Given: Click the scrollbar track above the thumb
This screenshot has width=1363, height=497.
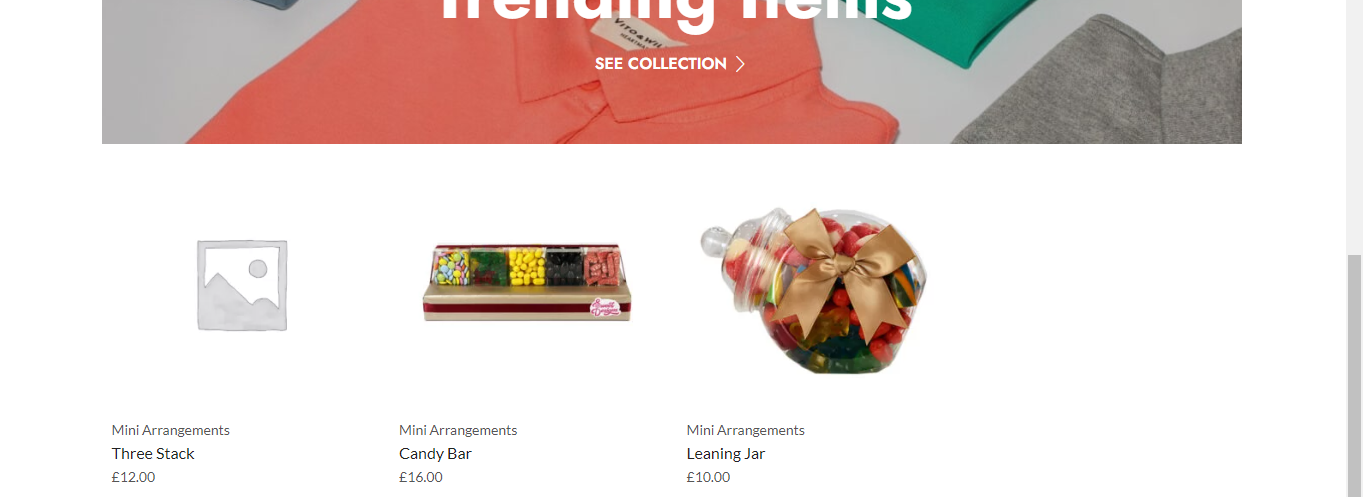Looking at the screenshot, I should pos(1355,127).
